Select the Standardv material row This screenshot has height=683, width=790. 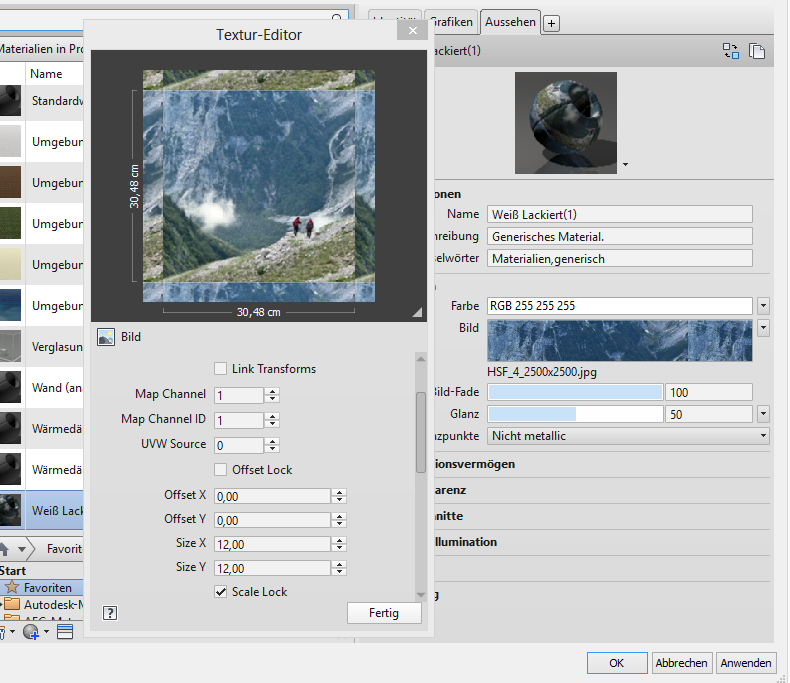(x=41, y=101)
